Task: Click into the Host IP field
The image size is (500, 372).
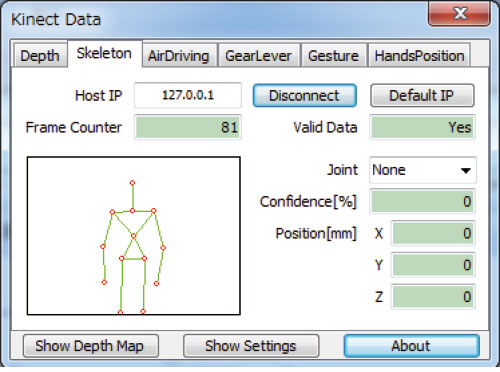Action: [x=188, y=95]
